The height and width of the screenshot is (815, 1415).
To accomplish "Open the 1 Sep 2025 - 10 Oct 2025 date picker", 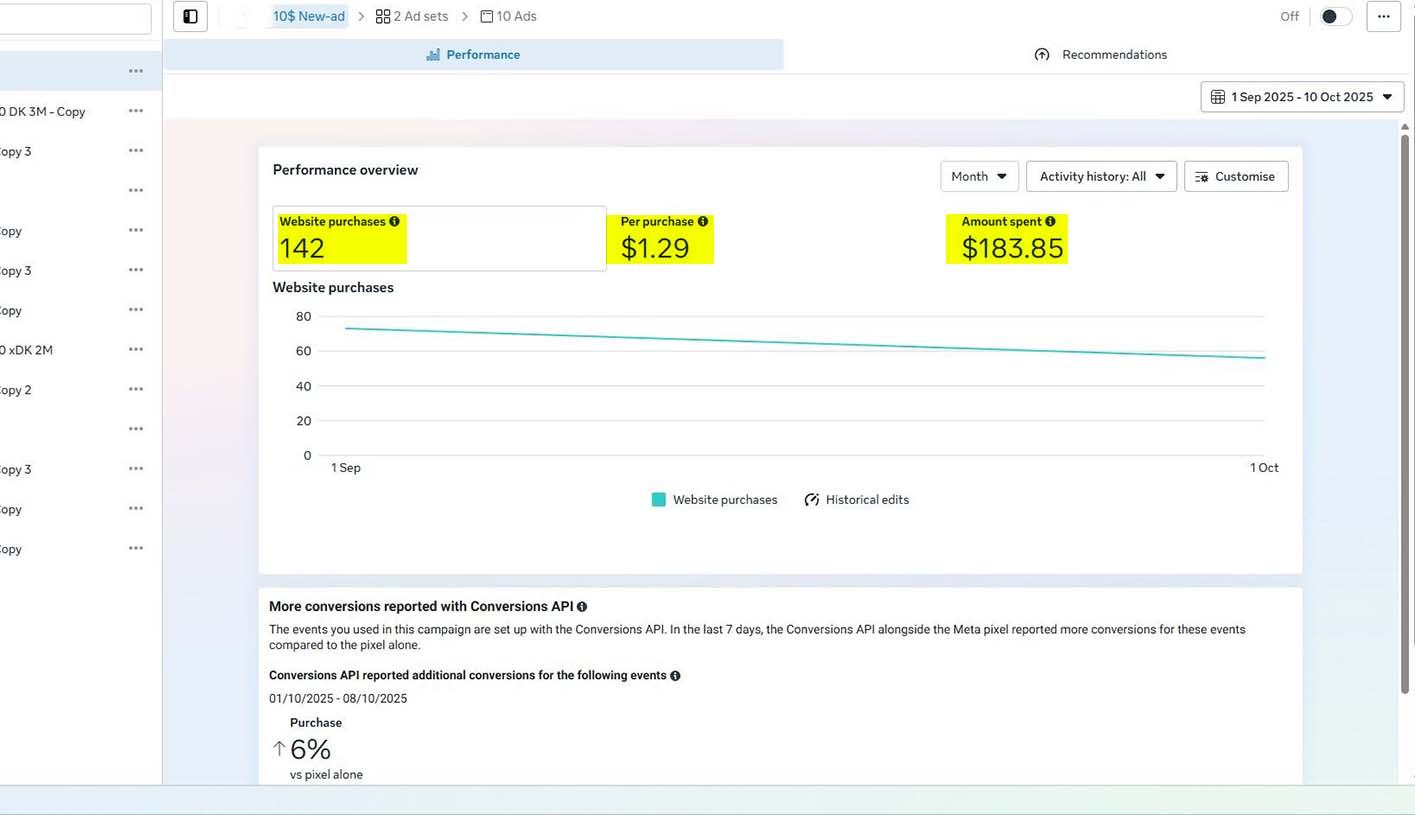I will (x=1302, y=97).
